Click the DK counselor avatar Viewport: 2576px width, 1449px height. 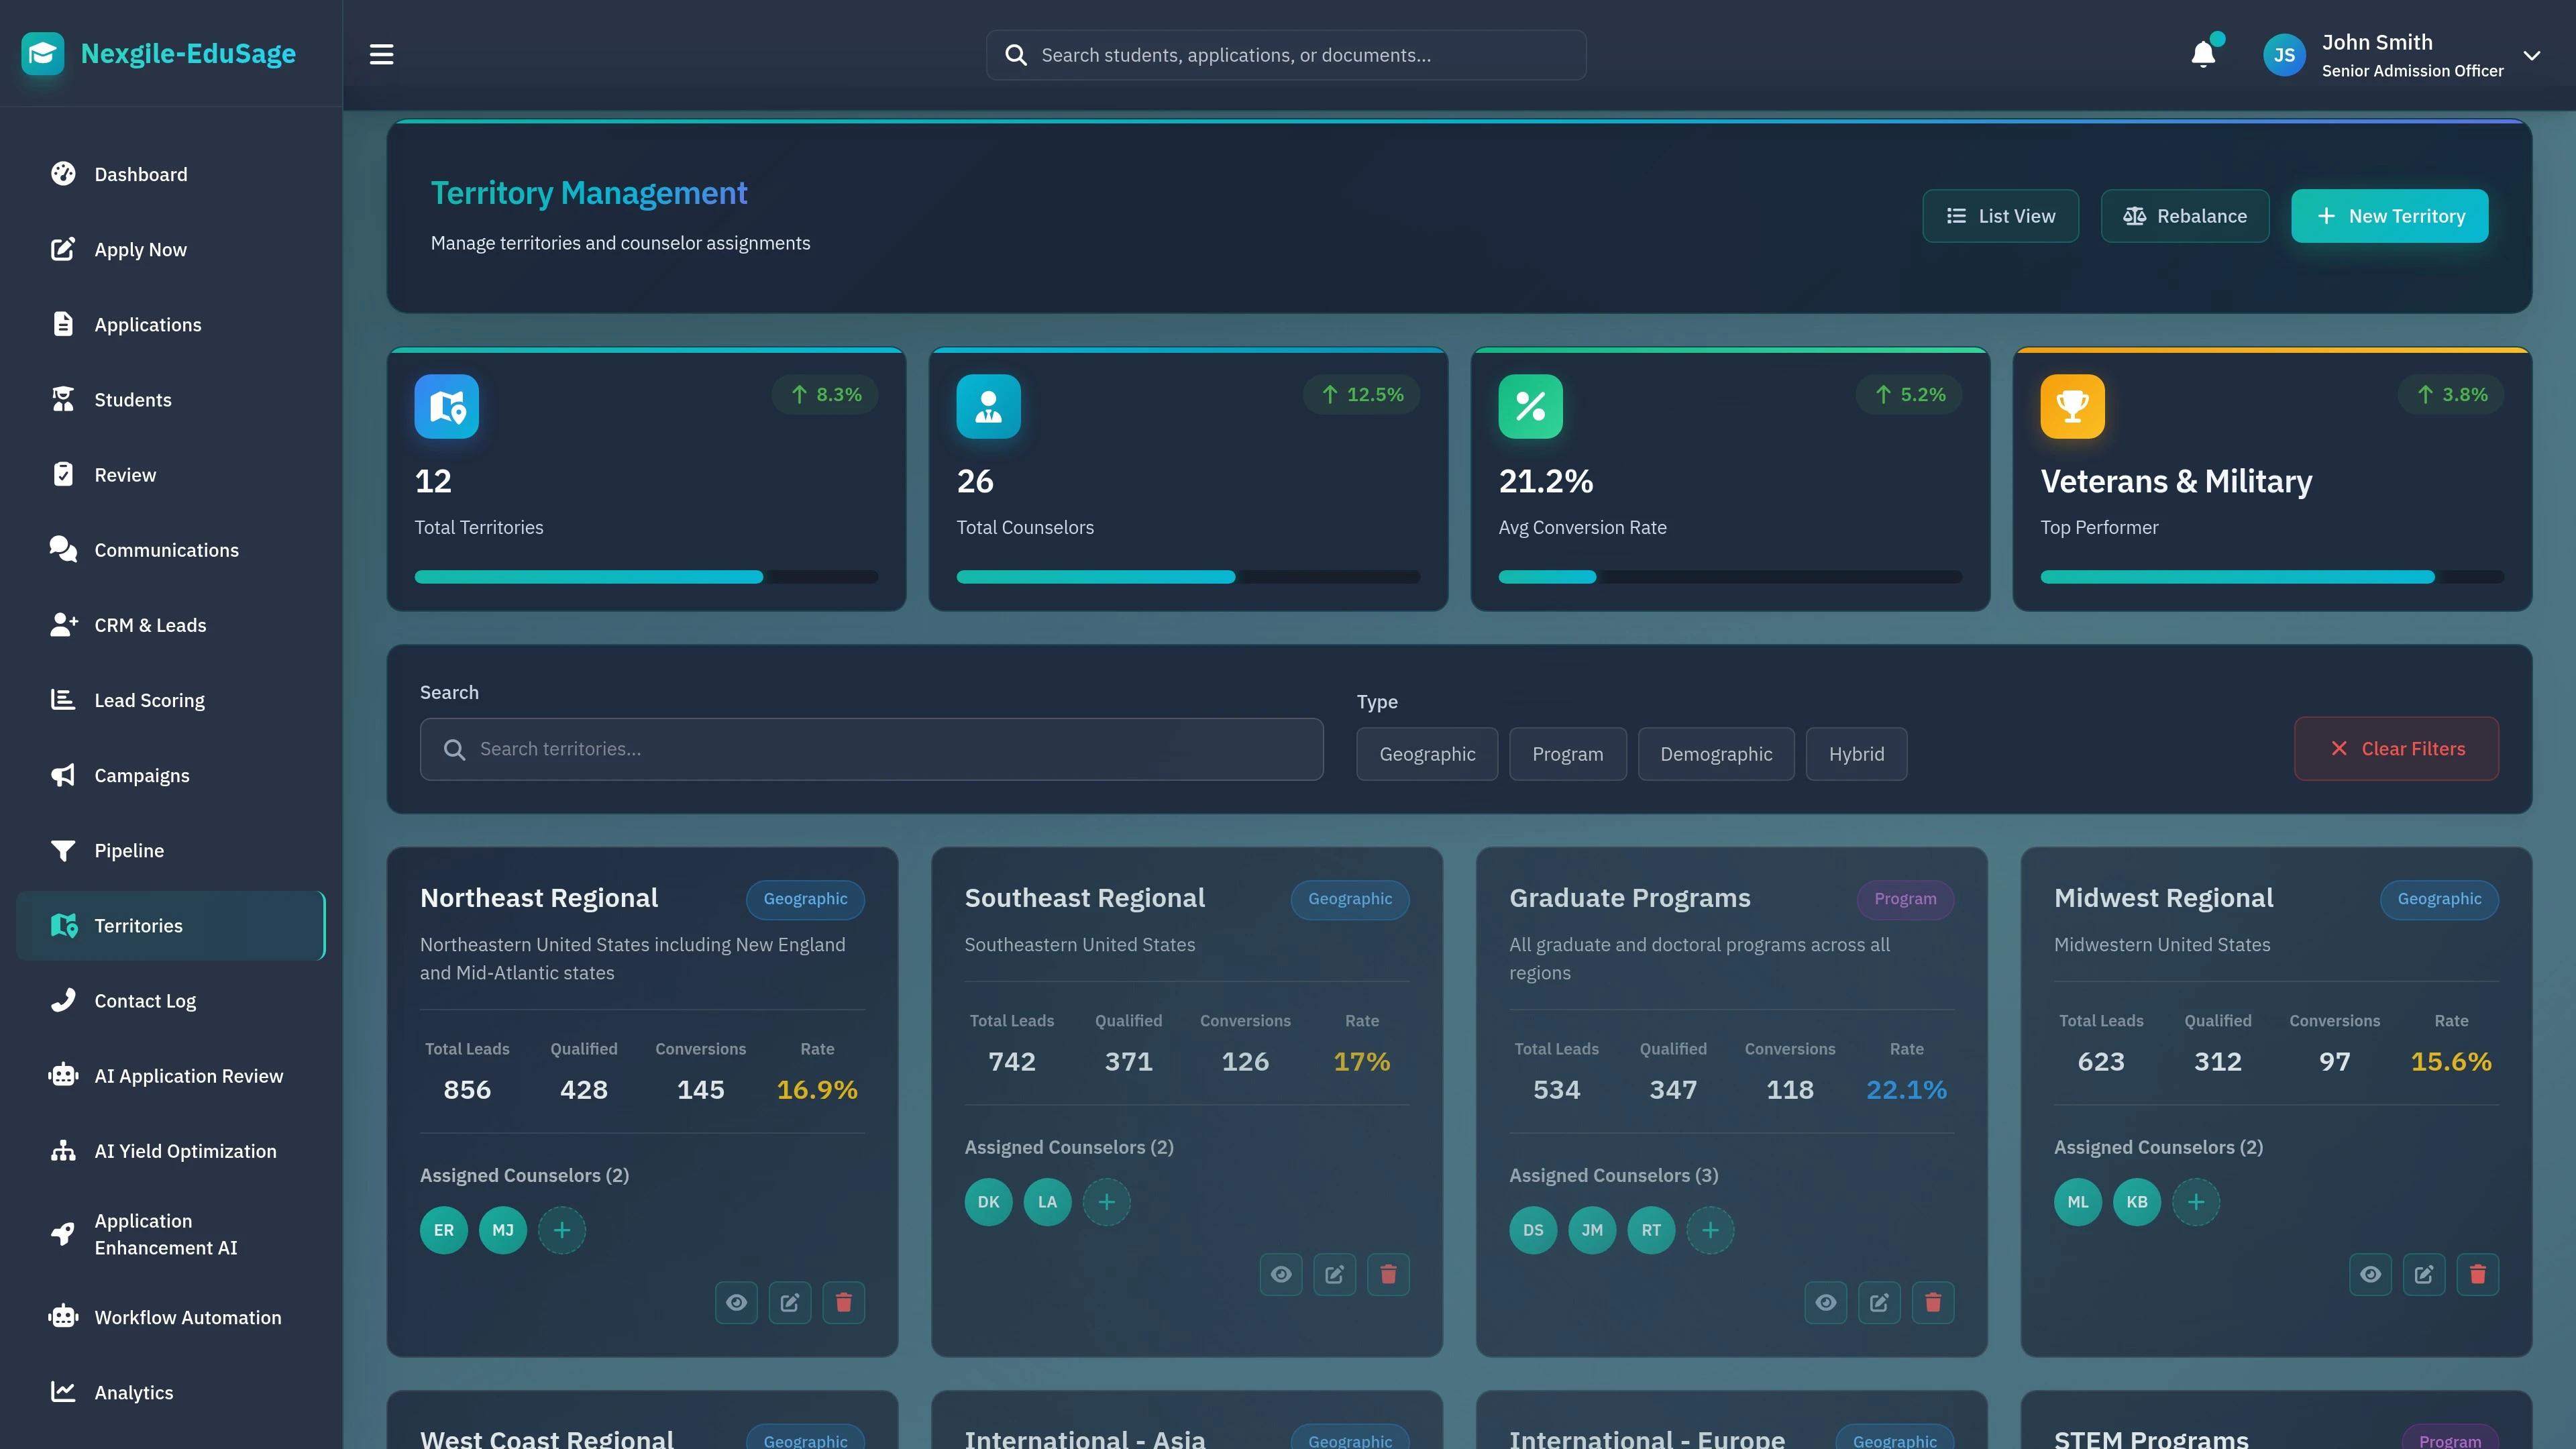[x=988, y=1202]
